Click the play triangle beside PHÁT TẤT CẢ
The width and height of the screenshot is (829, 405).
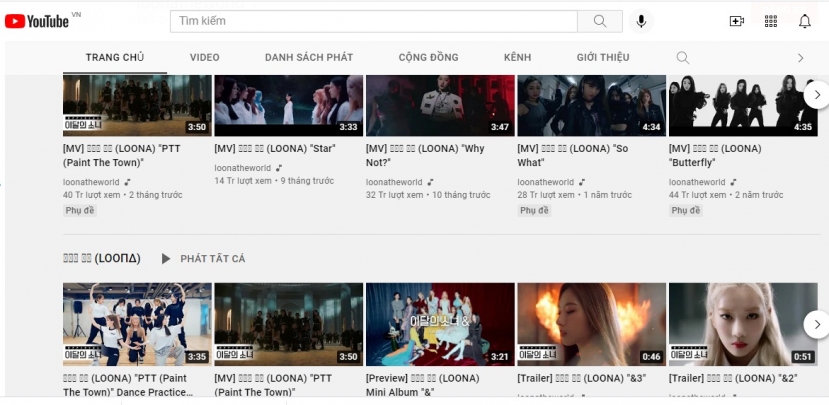point(166,259)
